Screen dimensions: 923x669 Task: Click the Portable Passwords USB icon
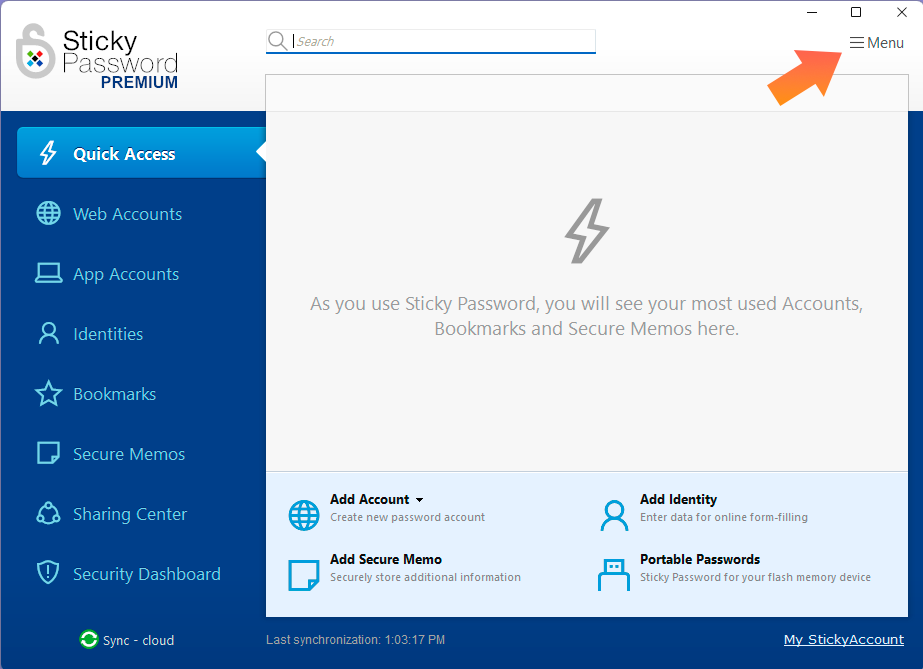tap(613, 575)
